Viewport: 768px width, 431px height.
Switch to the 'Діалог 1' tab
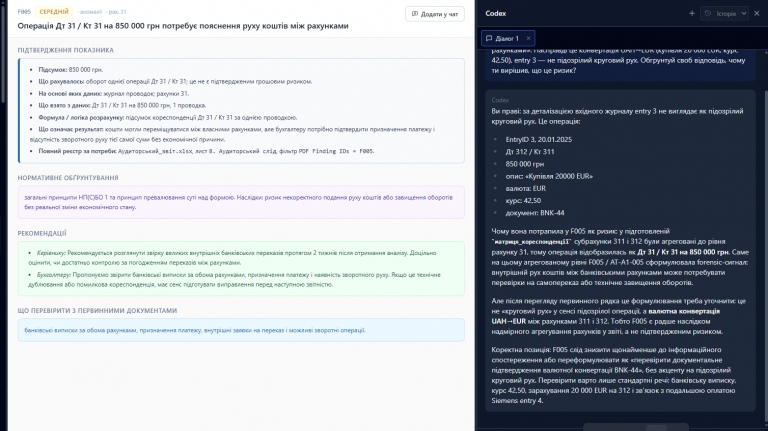tap(503, 38)
